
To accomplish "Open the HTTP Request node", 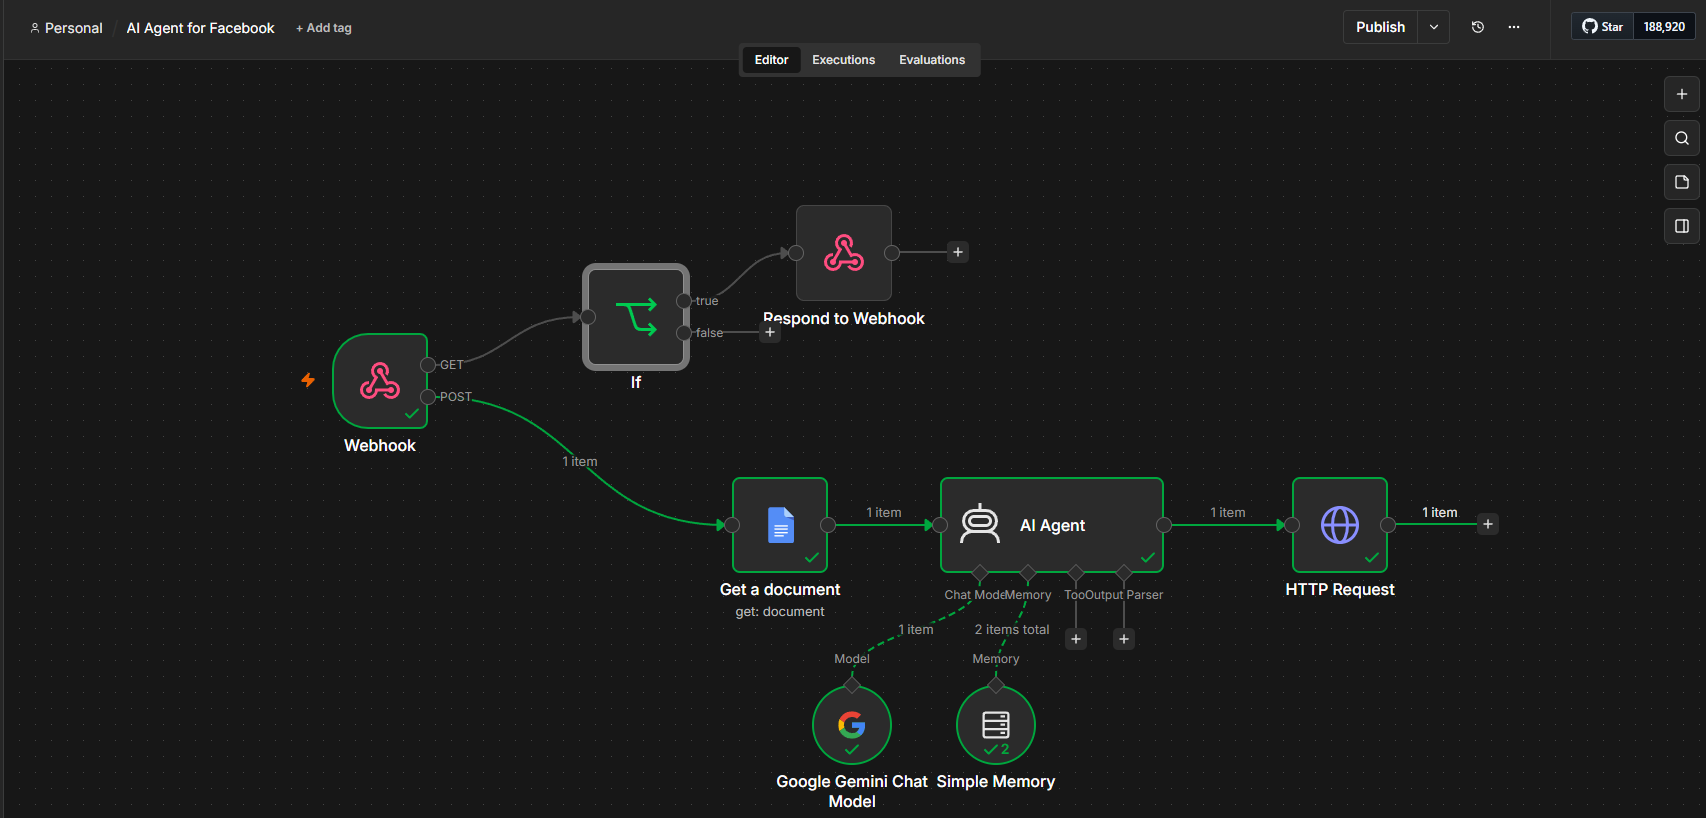I will point(1340,525).
